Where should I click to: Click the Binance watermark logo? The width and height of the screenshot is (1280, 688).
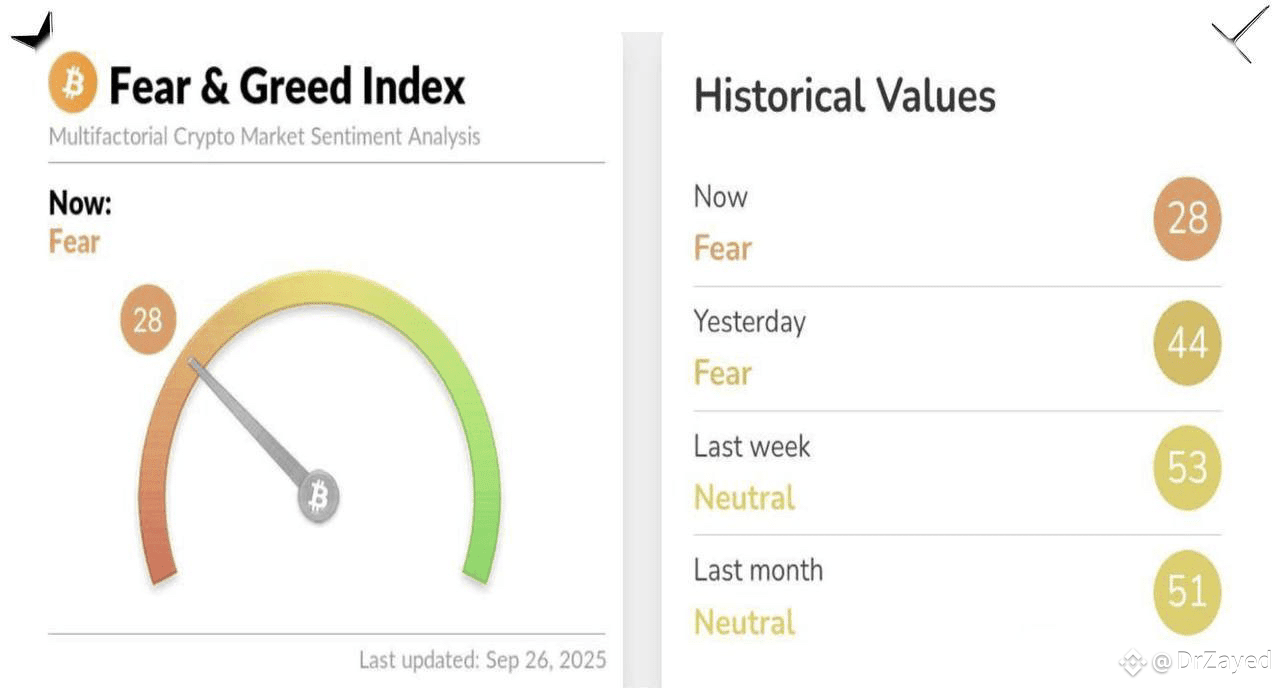click(1132, 662)
